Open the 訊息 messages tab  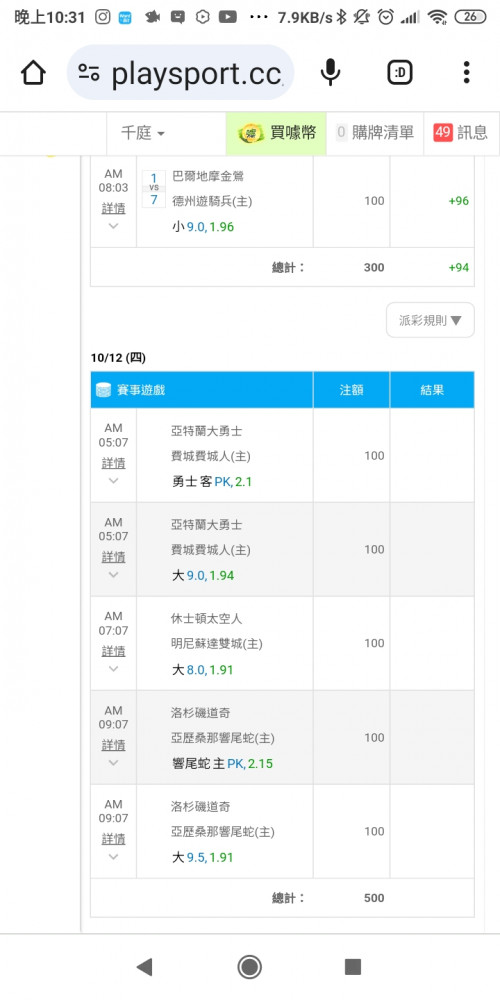pyautogui.click(x=461, y=133)
